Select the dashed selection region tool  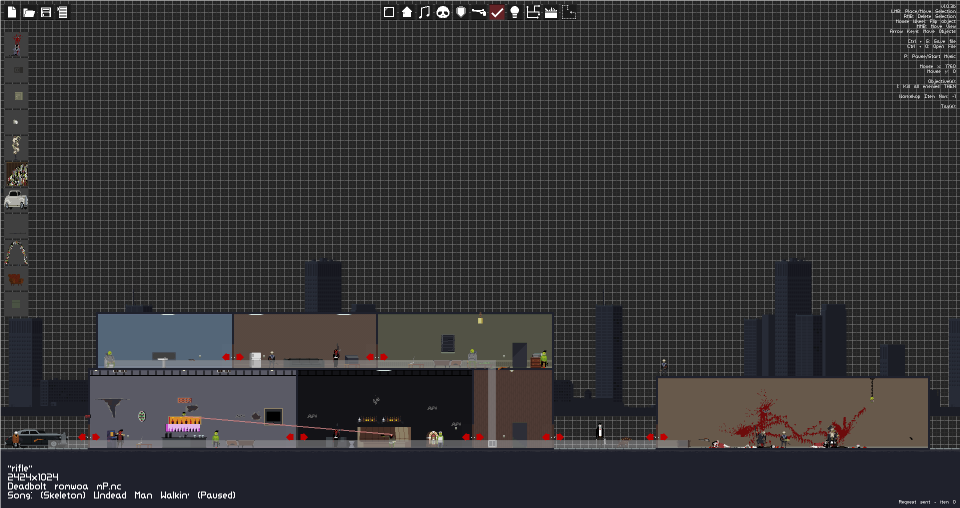pyautogui.click(x=569, y=12)
